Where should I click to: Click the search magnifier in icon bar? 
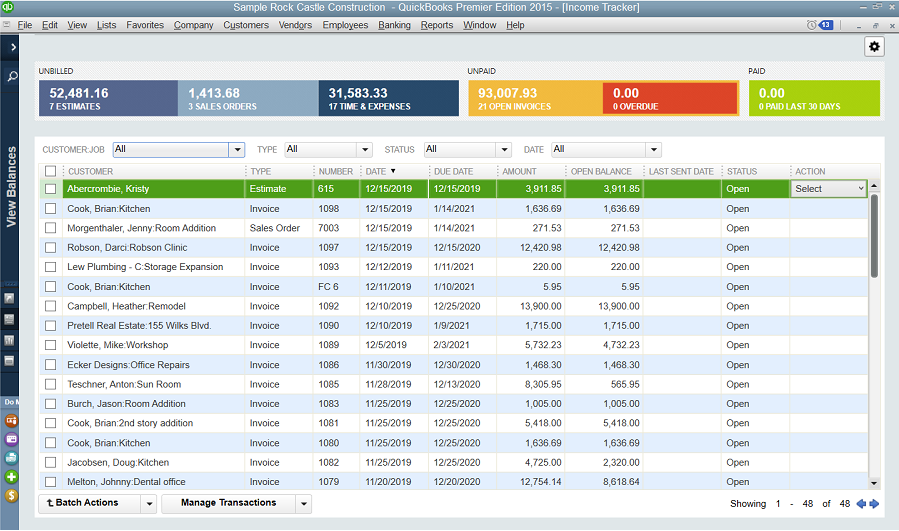coord(12,76)
